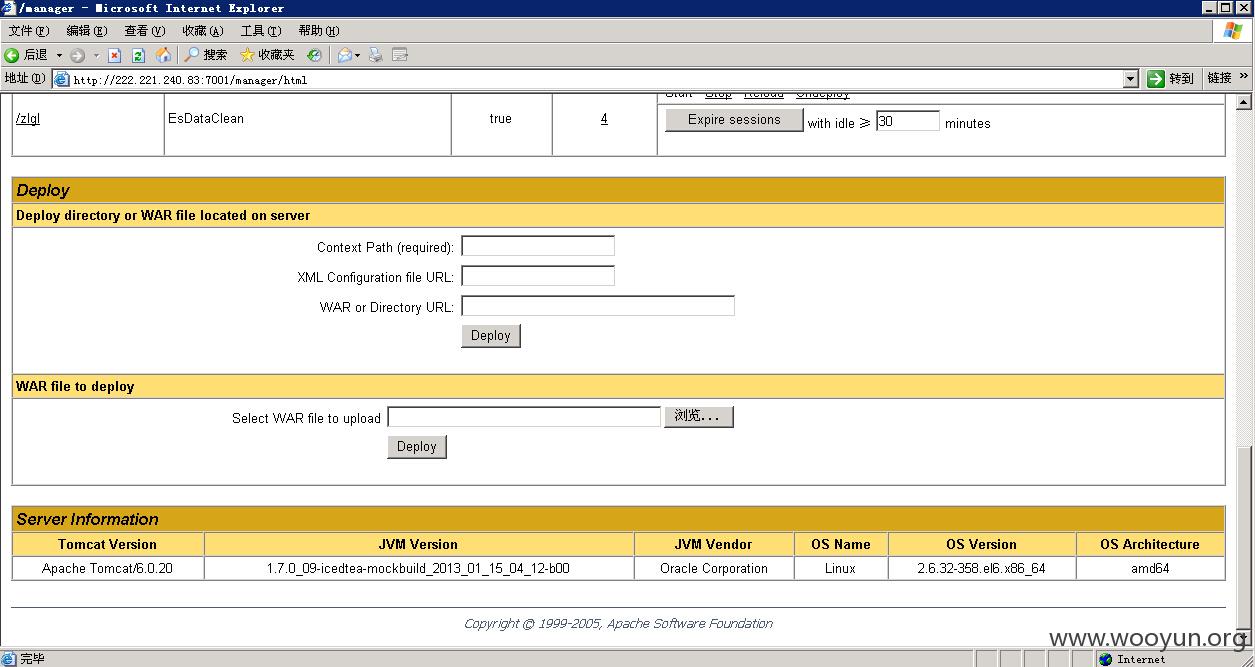The height and width of the screenshot is (667, 1255).
Task: Click the Select WAR file to upload field
Action: click(x=524, y=417)
